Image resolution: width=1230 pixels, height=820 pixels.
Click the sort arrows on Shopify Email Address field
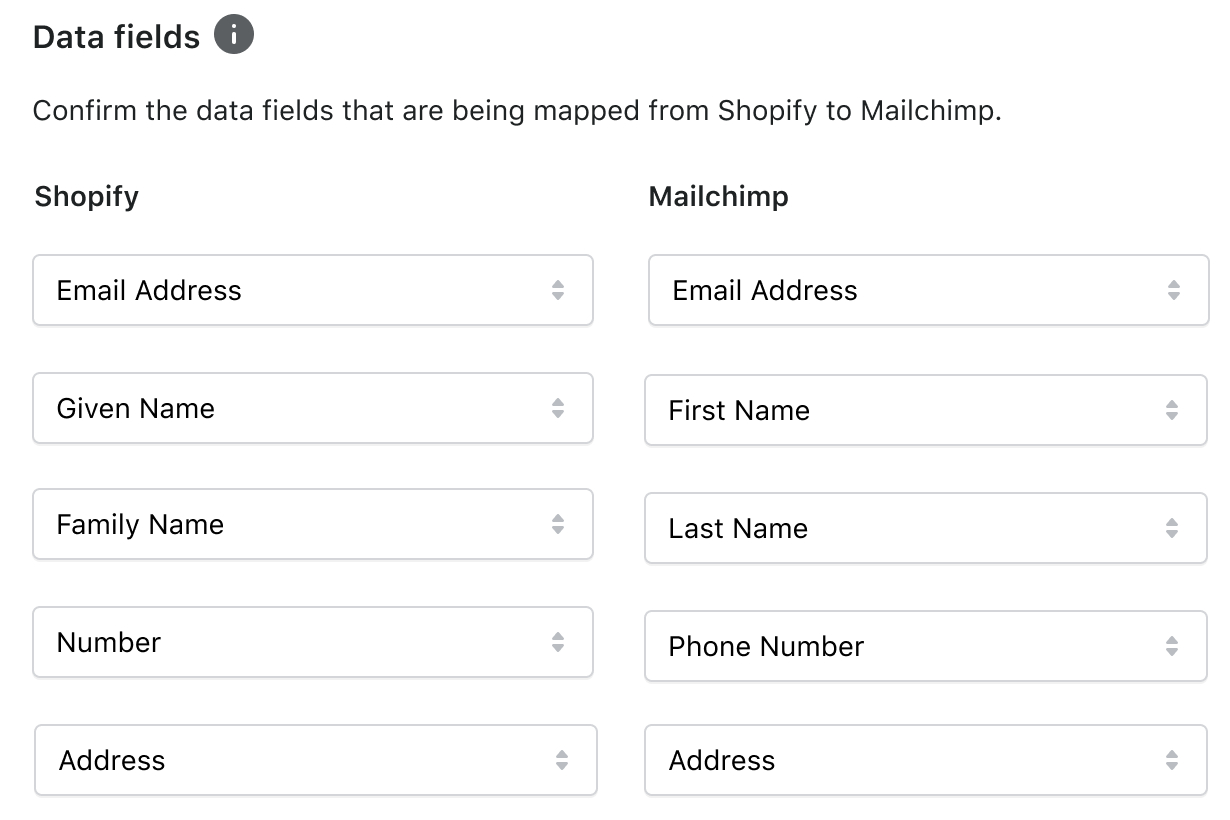pyautogui.click(x=560, y=290)
